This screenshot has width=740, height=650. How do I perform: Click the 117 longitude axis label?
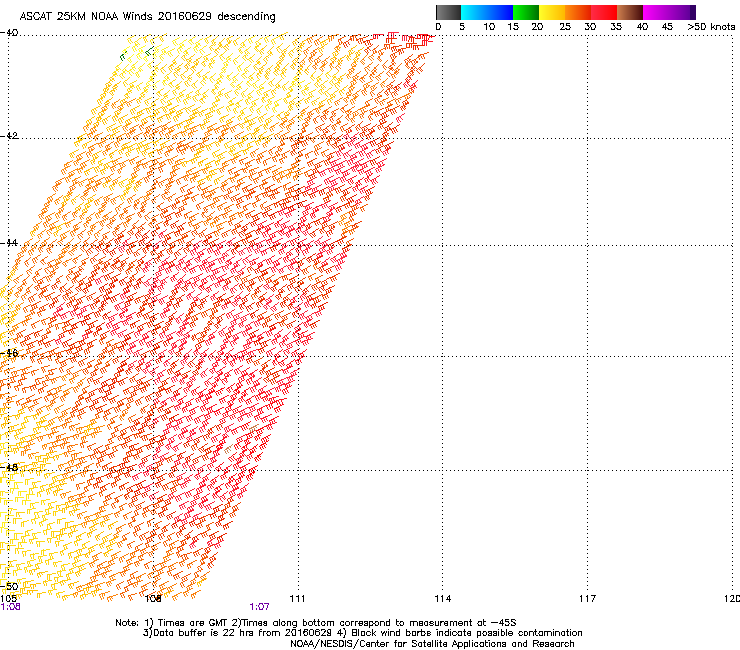click(x=588, y=599)
